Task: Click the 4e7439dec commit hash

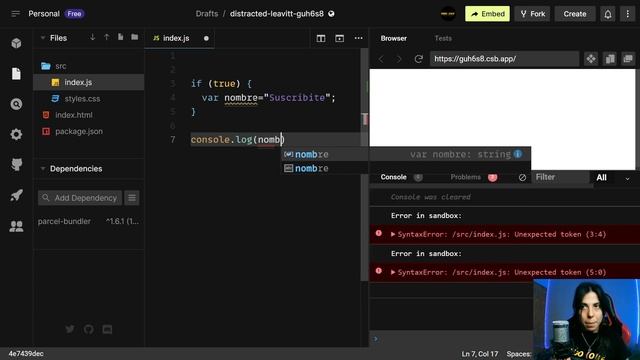Action: [x=26, y=354]
